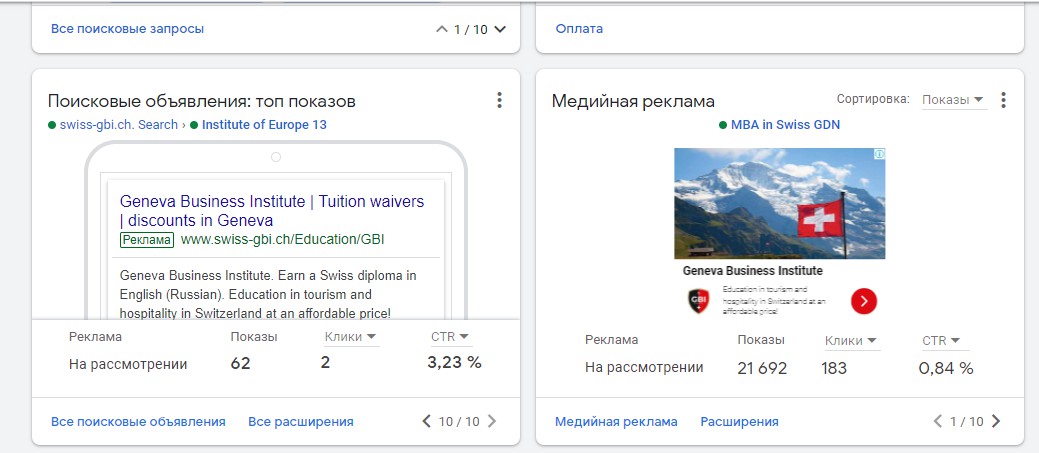
Task: Go to previous search query page
Action: pyautogui.click(x=441, y=29)
